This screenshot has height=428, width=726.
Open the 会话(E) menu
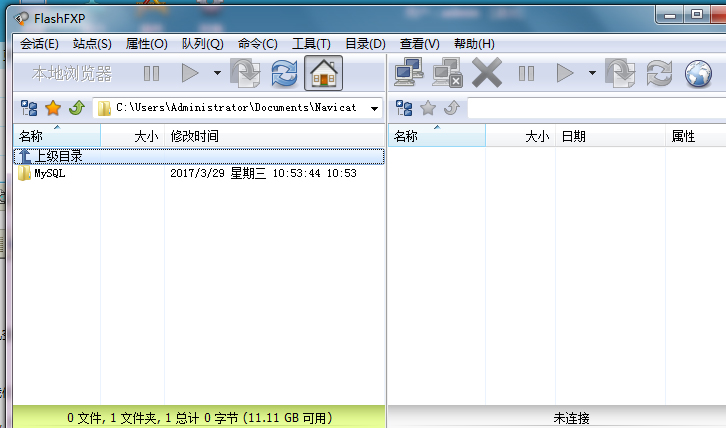point(39,44)
